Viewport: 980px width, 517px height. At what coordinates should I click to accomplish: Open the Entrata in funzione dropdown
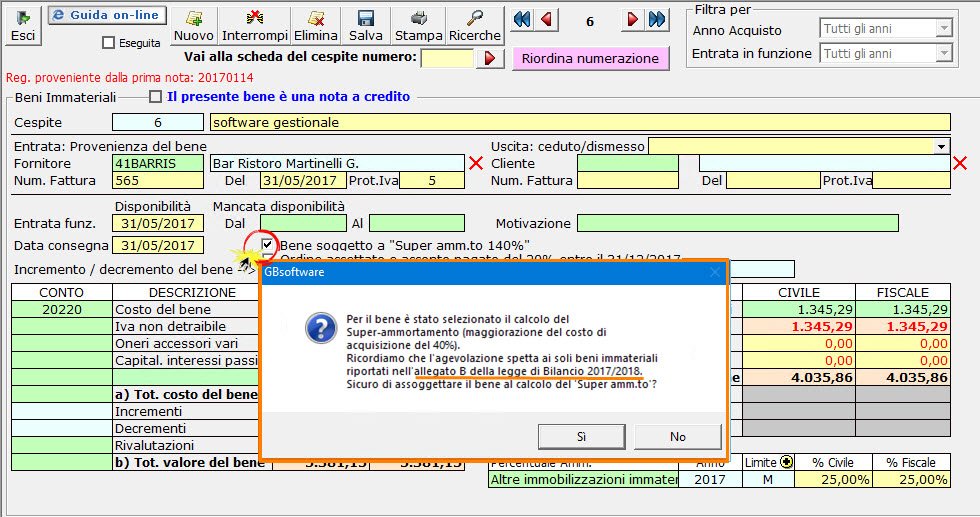pos(944,54)
